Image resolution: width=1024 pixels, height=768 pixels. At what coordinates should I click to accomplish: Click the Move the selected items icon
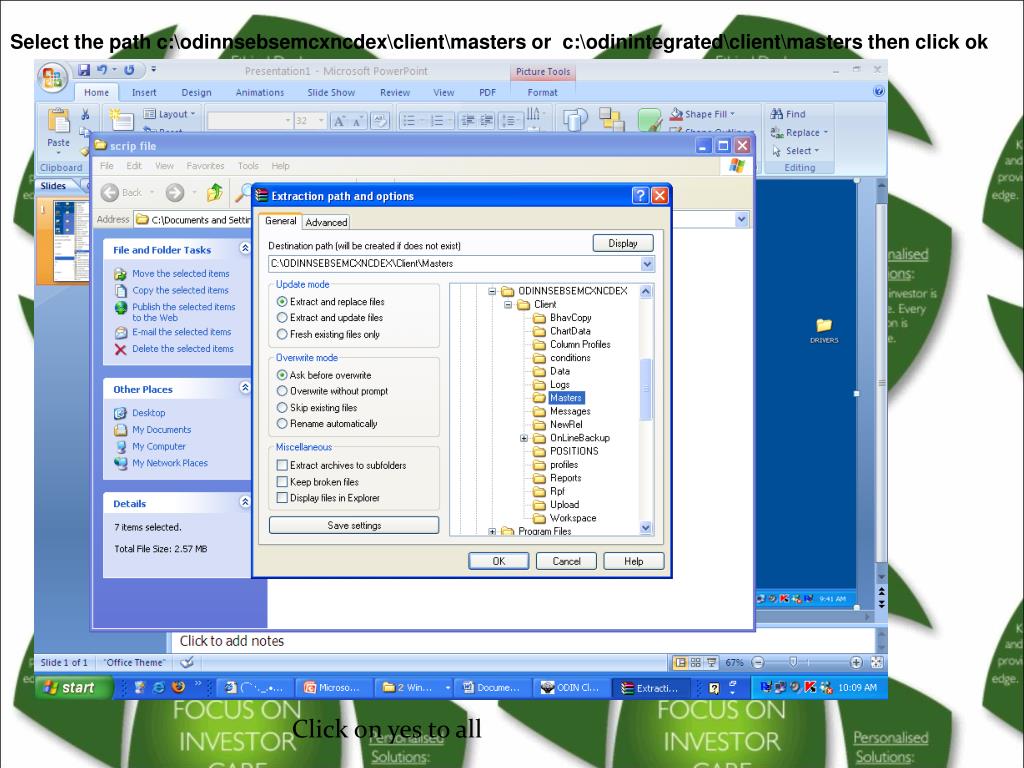(x=121, y=274)
